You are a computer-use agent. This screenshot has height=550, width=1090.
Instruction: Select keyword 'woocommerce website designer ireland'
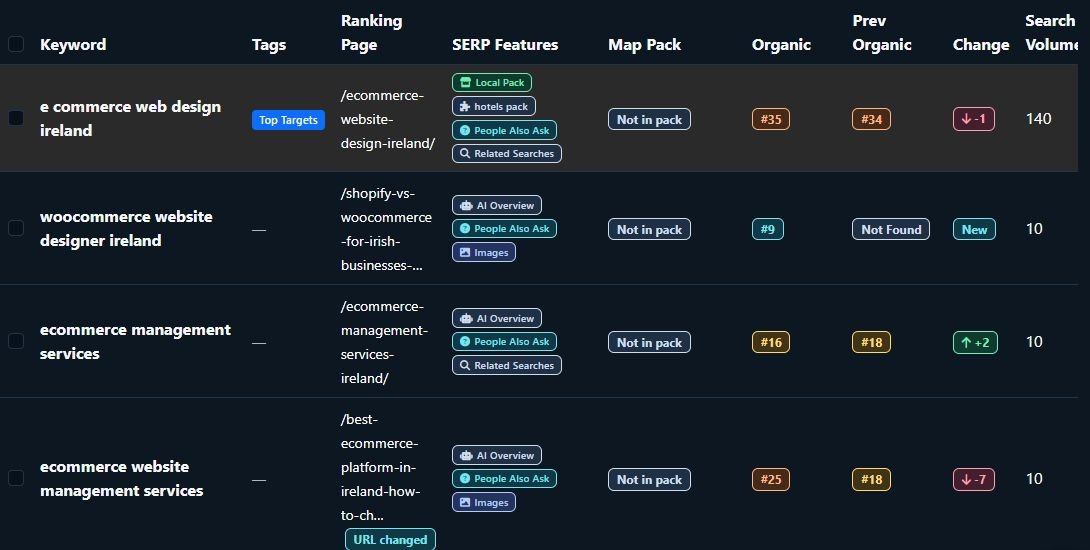[126, 228]
